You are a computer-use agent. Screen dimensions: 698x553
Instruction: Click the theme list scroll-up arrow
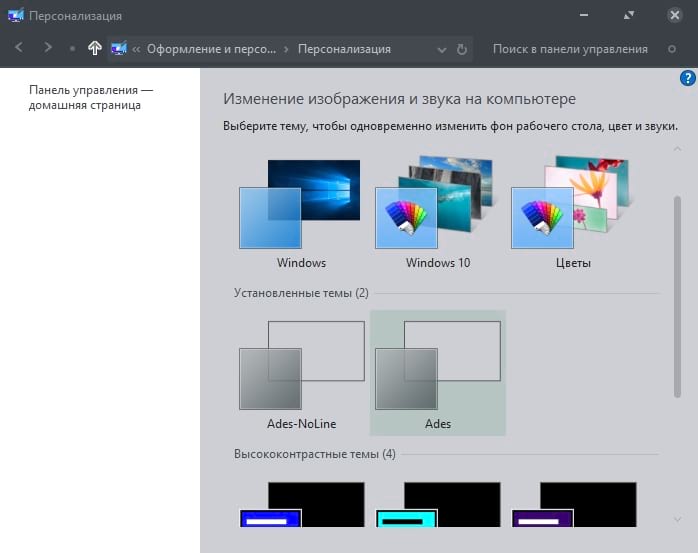pyautogui.click(x=678, y=149)
